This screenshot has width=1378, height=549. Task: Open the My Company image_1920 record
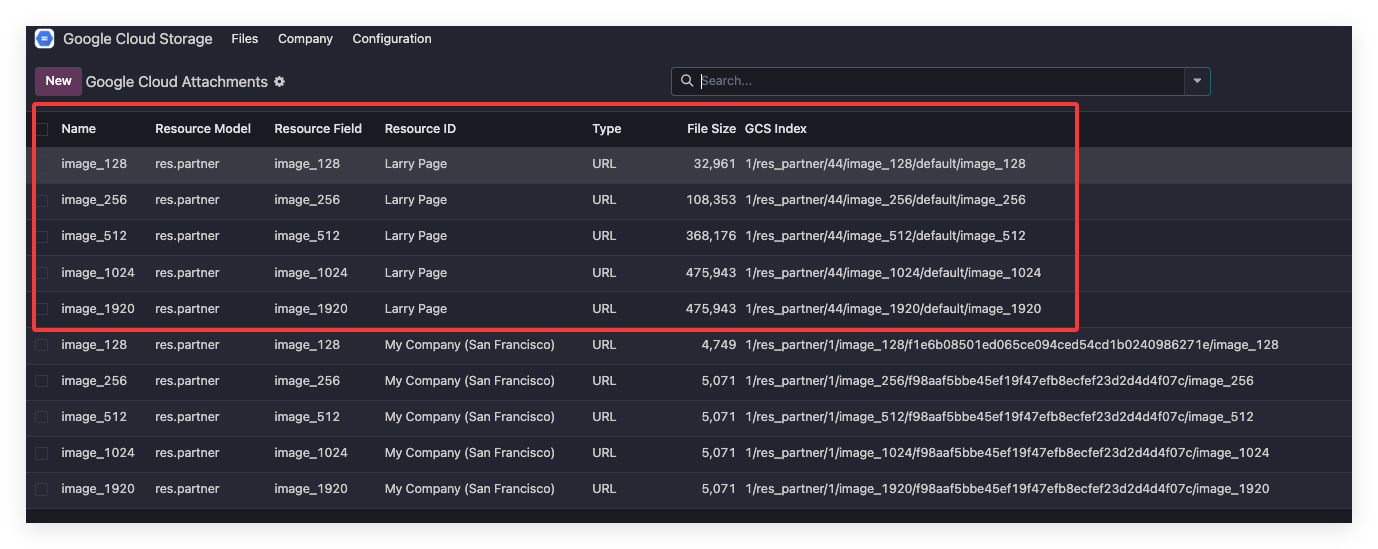[98, 489]
